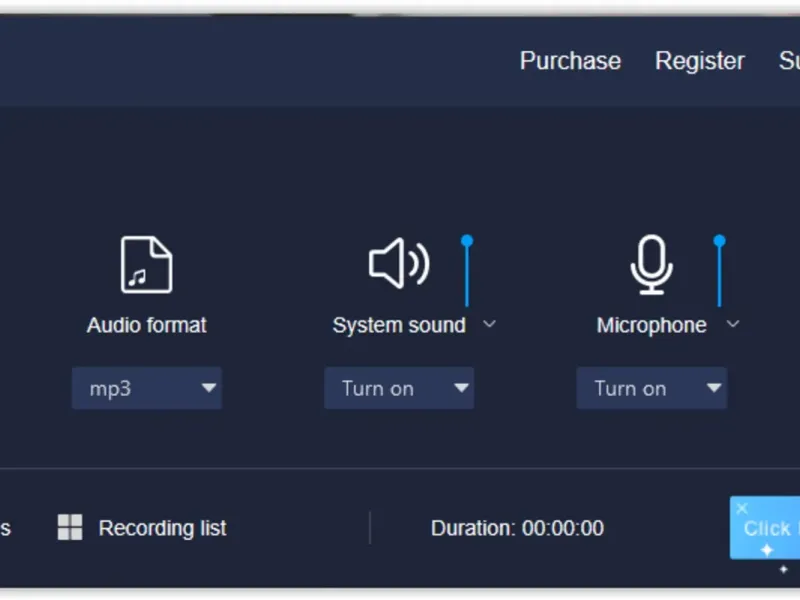Open the Register menu item
This screenshot has height=600, width=800.
[699, 61]
